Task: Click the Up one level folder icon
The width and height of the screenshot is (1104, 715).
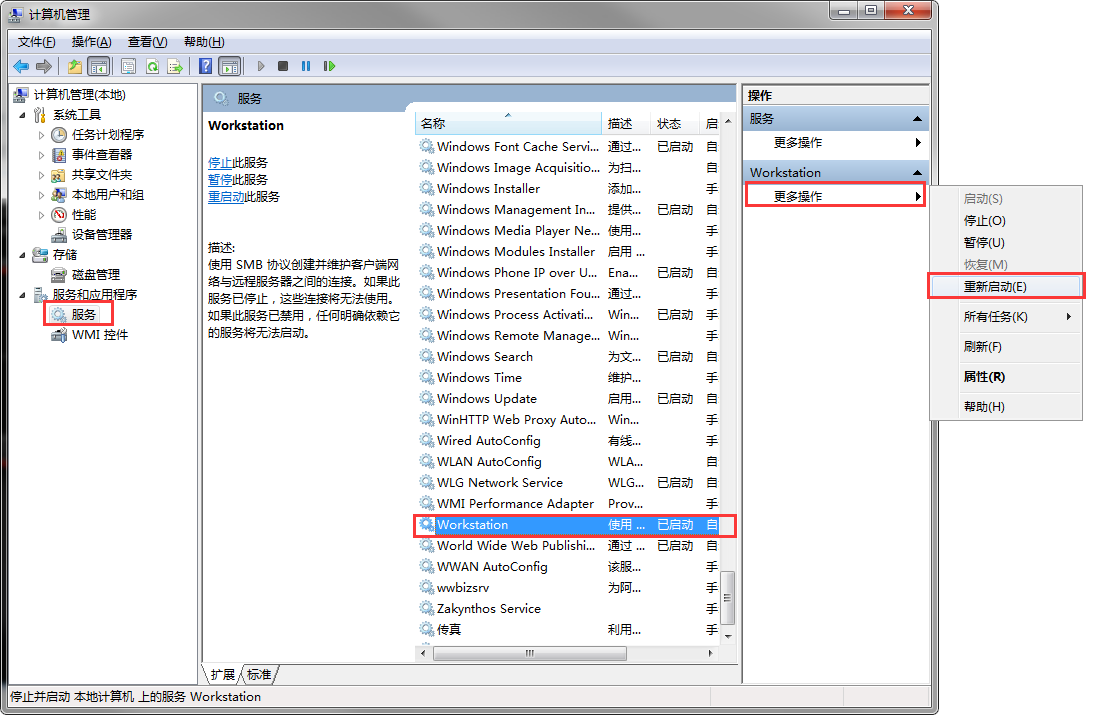Action: [x=74, y=66]
